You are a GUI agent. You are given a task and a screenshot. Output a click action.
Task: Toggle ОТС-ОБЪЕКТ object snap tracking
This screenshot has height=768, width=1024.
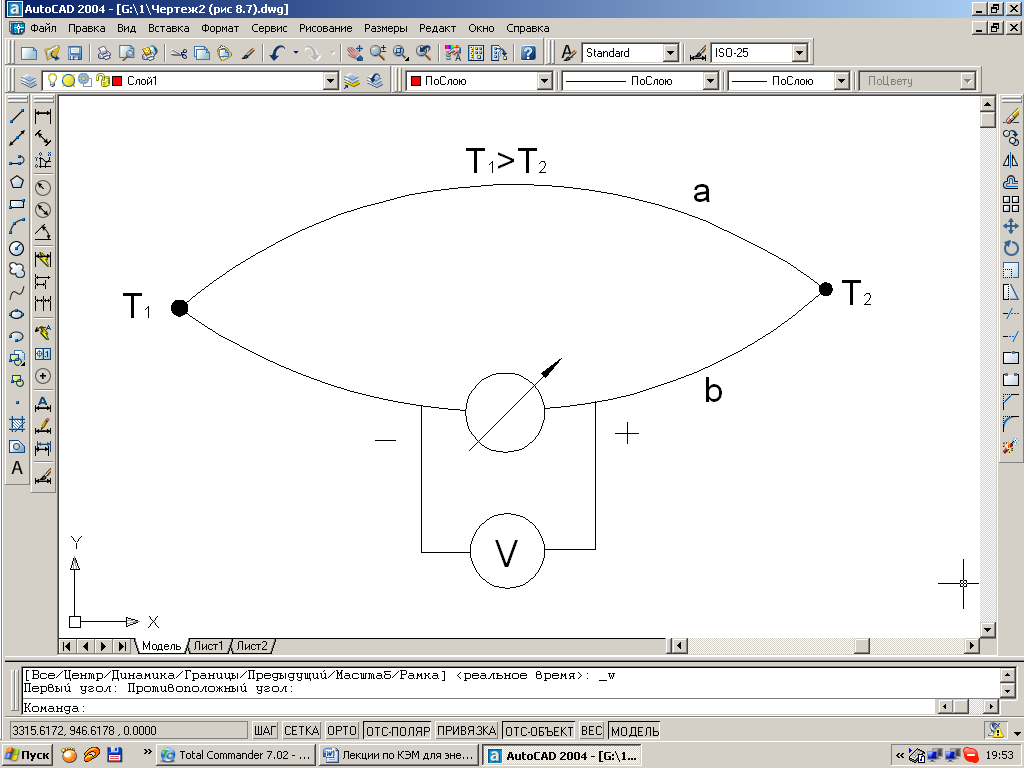(539, 731)
